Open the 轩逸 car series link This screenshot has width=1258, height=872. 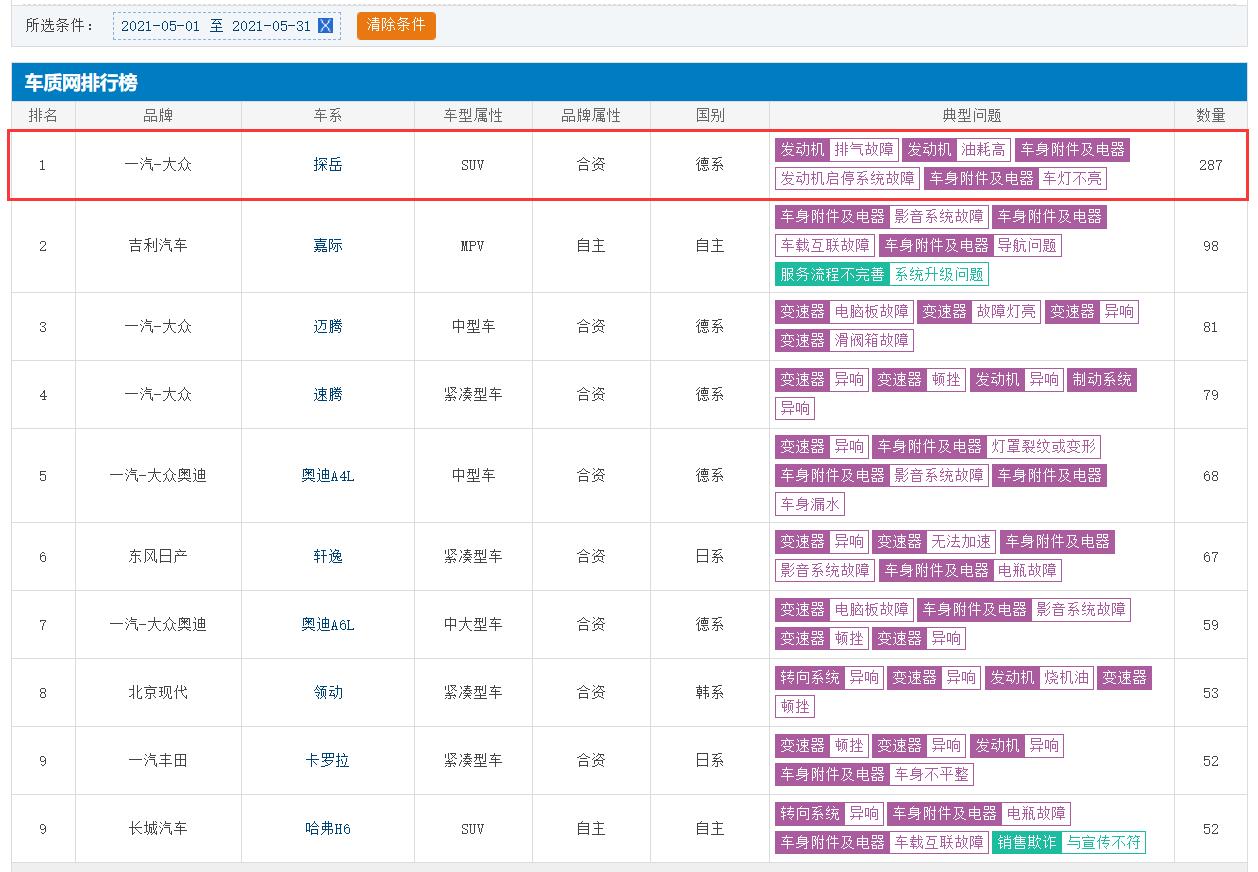tap(328, 557)
